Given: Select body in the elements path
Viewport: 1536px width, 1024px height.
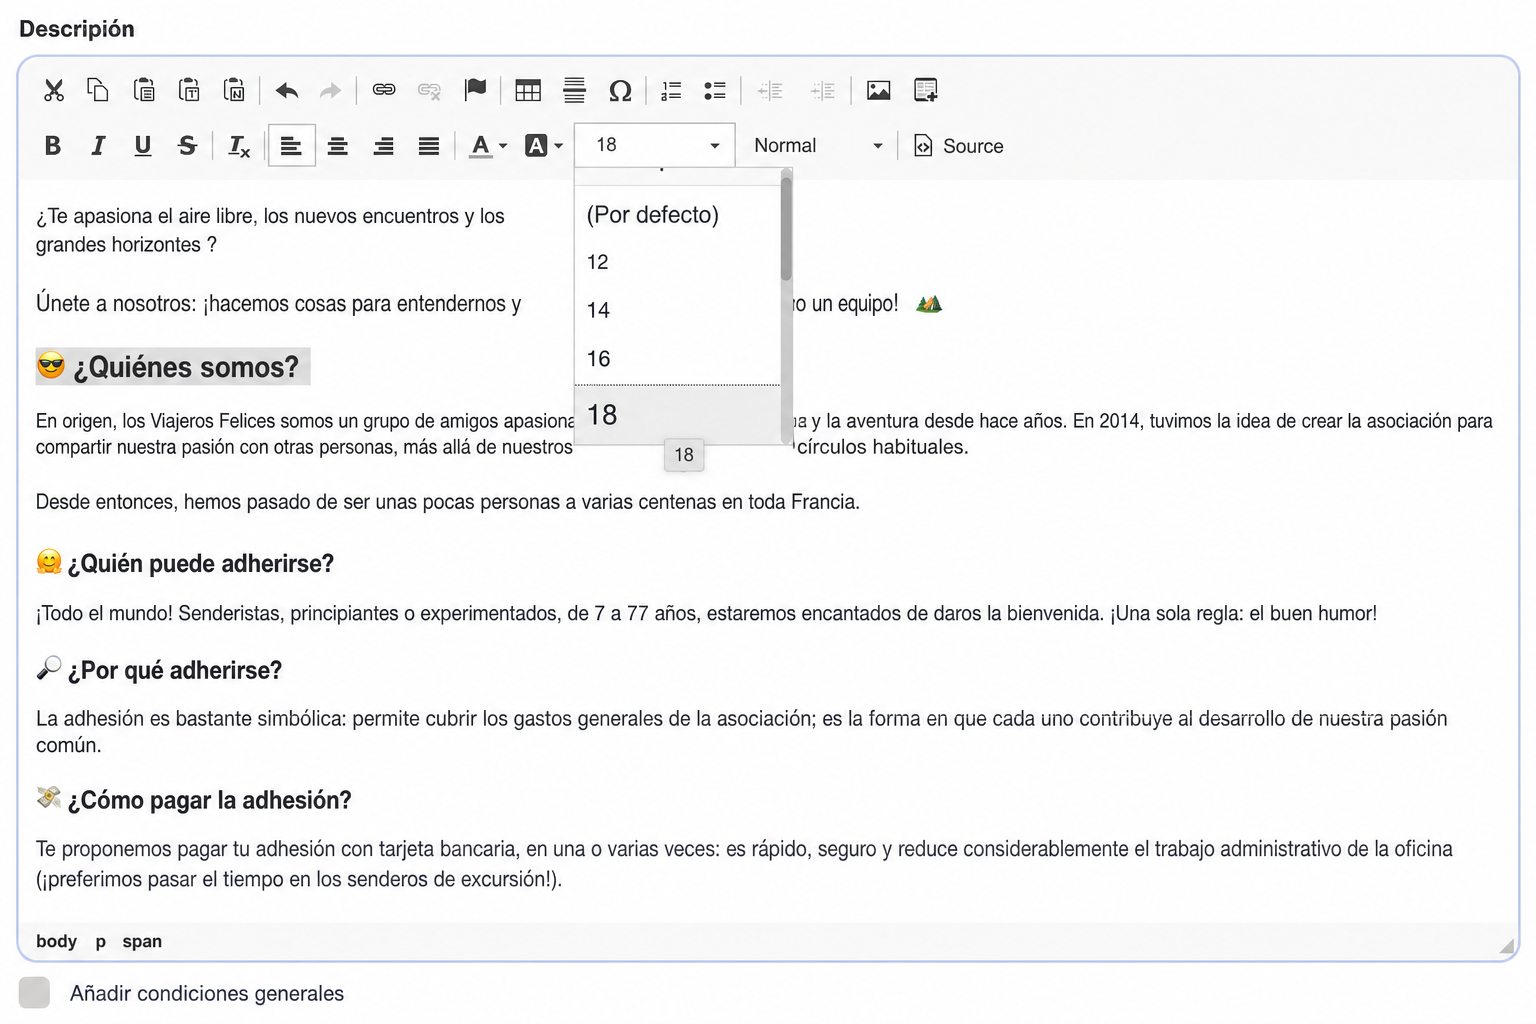Looking at the screenshot, I should pos(56,941).
